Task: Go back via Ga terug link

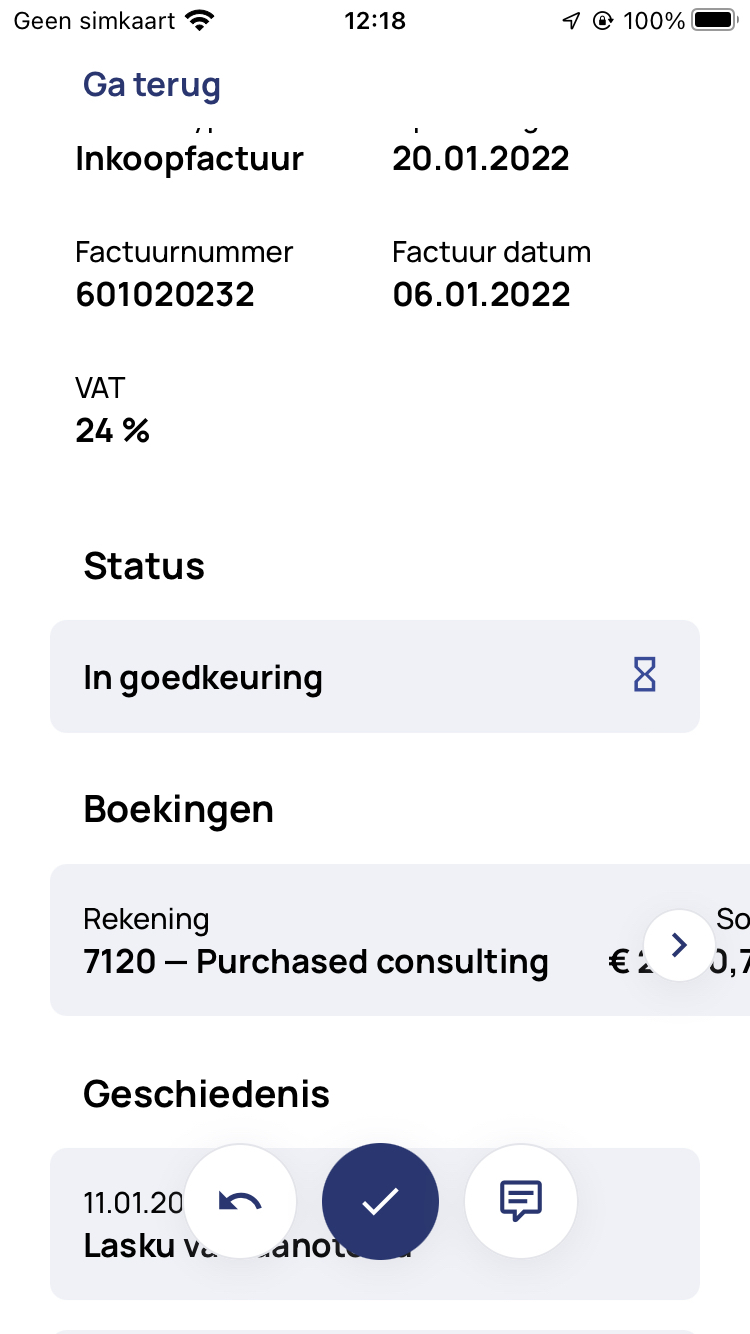Action: pyautogui.click(x=152, y=85)
